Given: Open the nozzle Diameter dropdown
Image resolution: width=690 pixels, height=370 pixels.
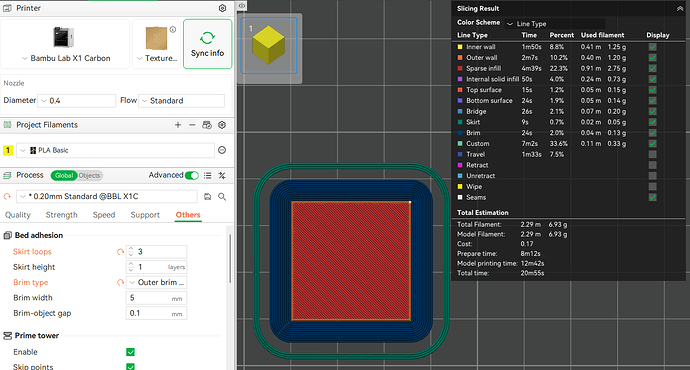Looking at the screenshot, I should [x=77, y=101].
